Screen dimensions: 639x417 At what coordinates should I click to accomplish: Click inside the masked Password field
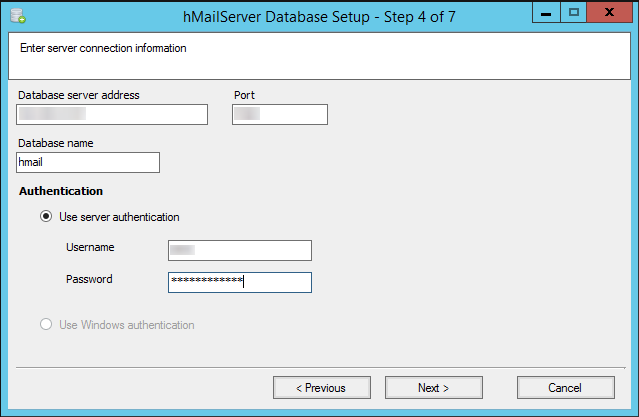(x=240, y=282)
